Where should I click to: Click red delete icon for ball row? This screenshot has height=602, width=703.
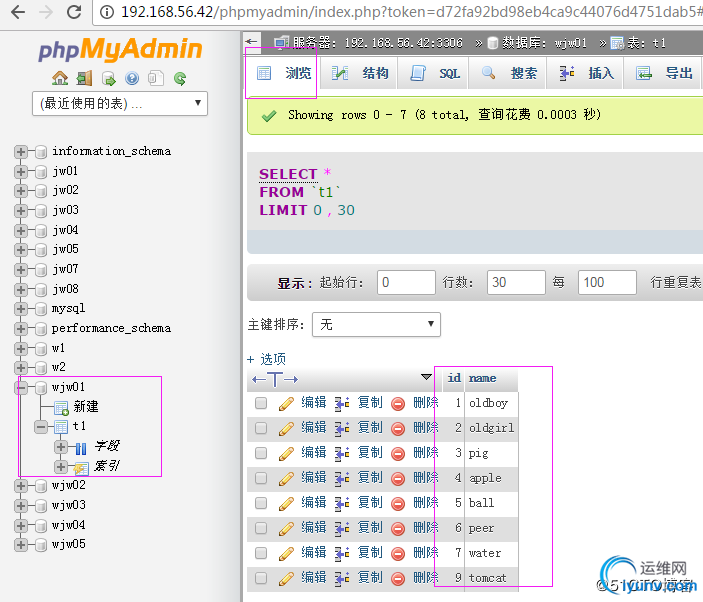click(398, 503)
